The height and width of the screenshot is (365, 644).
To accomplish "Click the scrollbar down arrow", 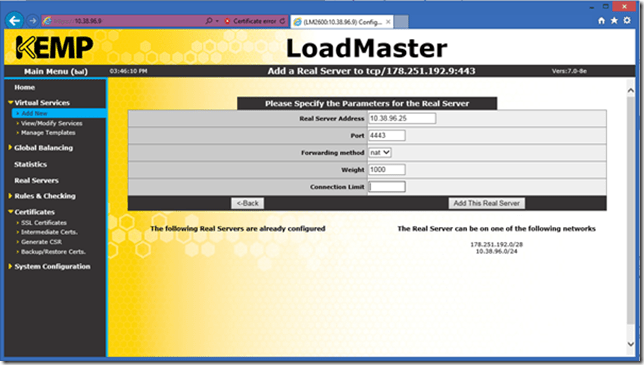I will (631, 344).
